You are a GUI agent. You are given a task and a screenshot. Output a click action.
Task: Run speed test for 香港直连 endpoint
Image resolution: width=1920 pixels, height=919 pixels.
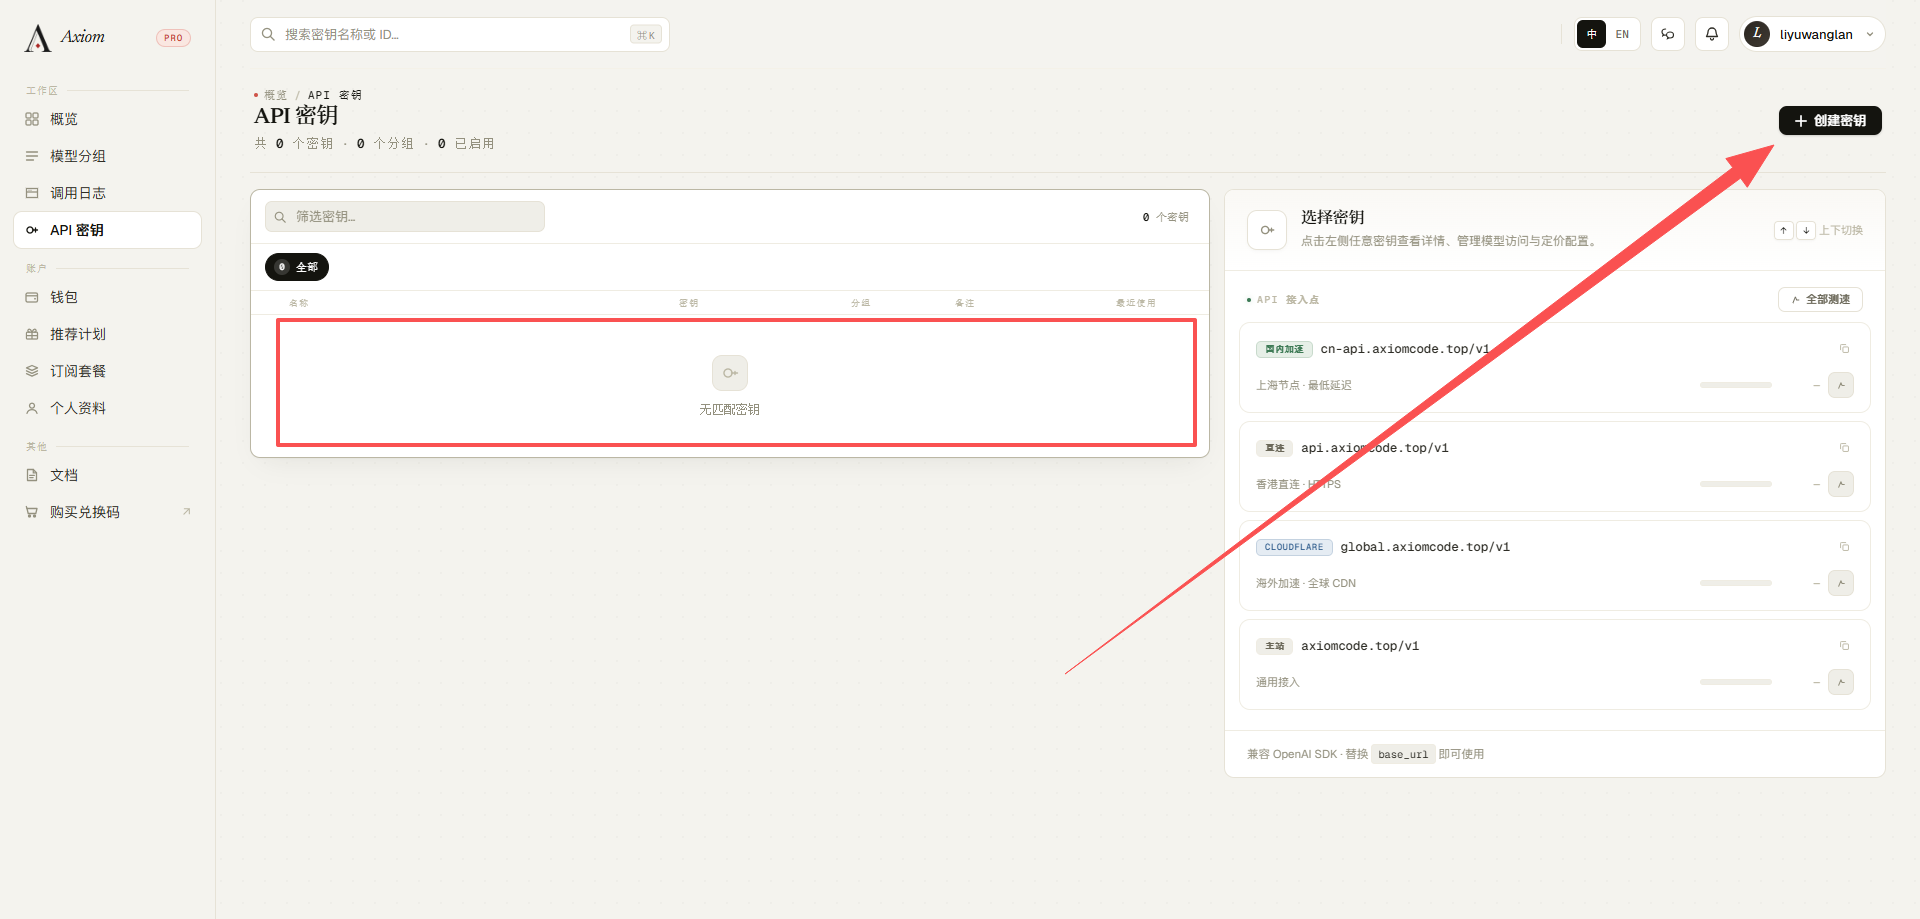1841,484
